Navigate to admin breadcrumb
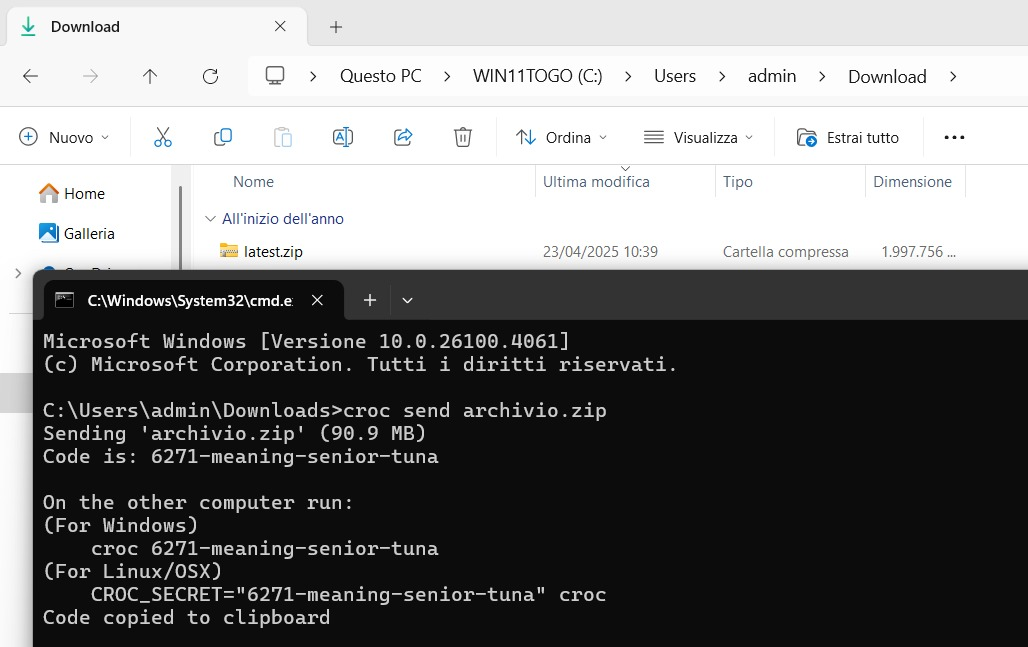This screenshot has height=647, width=1028. (772, 76)
